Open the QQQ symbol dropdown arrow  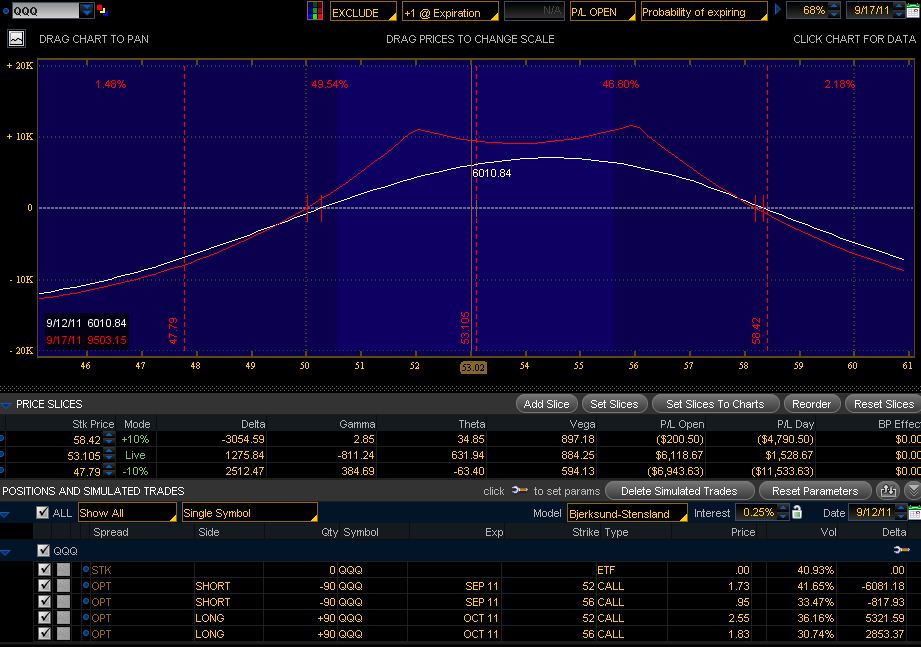click(86, 10)
